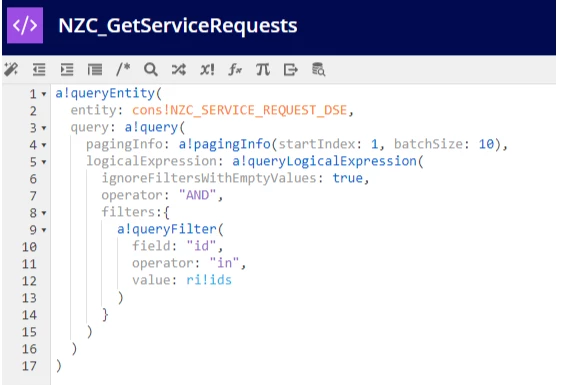This screenshot has height=385, width=561.
Task: Click the shuffle arrows toolbar icon
Action: tap(179, 69)
